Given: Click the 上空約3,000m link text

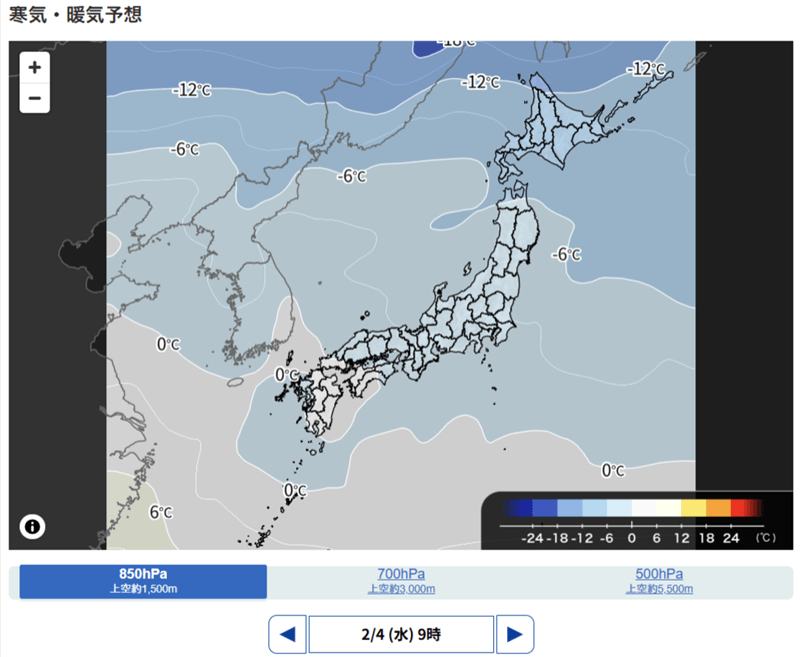Looking at the screenshot, I should pyautogui.click(x=400, y=589).
